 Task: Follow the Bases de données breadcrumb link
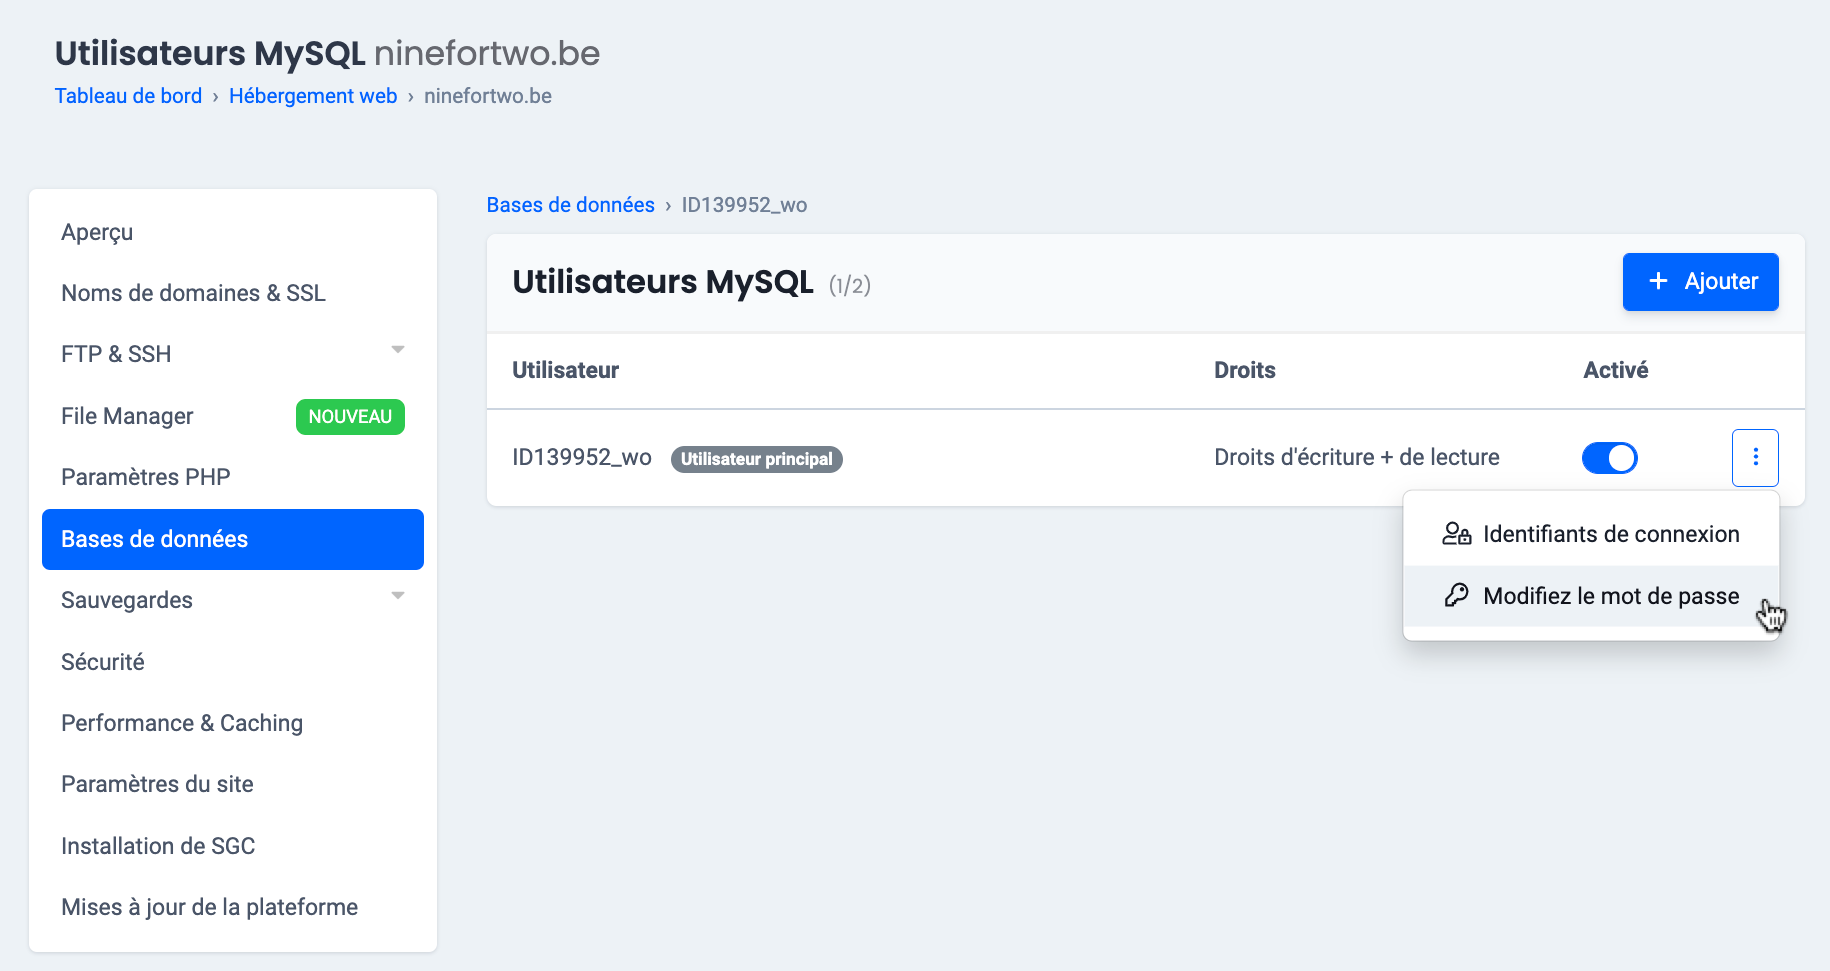570,205
